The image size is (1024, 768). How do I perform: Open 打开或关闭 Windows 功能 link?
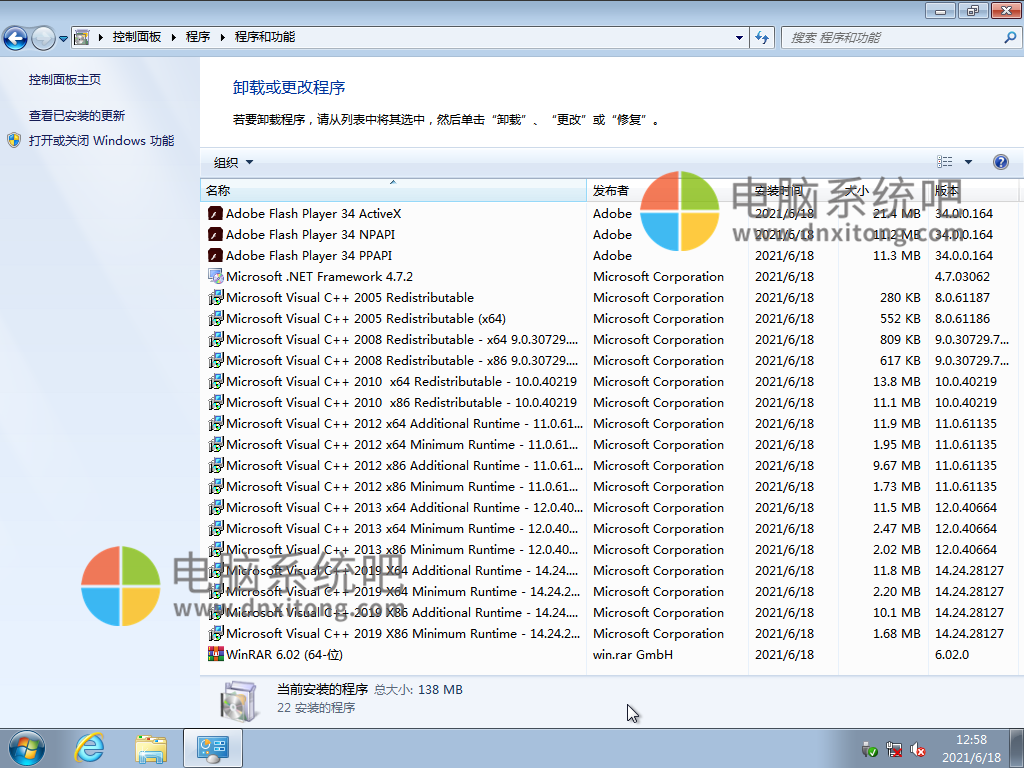[x=101, y=140]
